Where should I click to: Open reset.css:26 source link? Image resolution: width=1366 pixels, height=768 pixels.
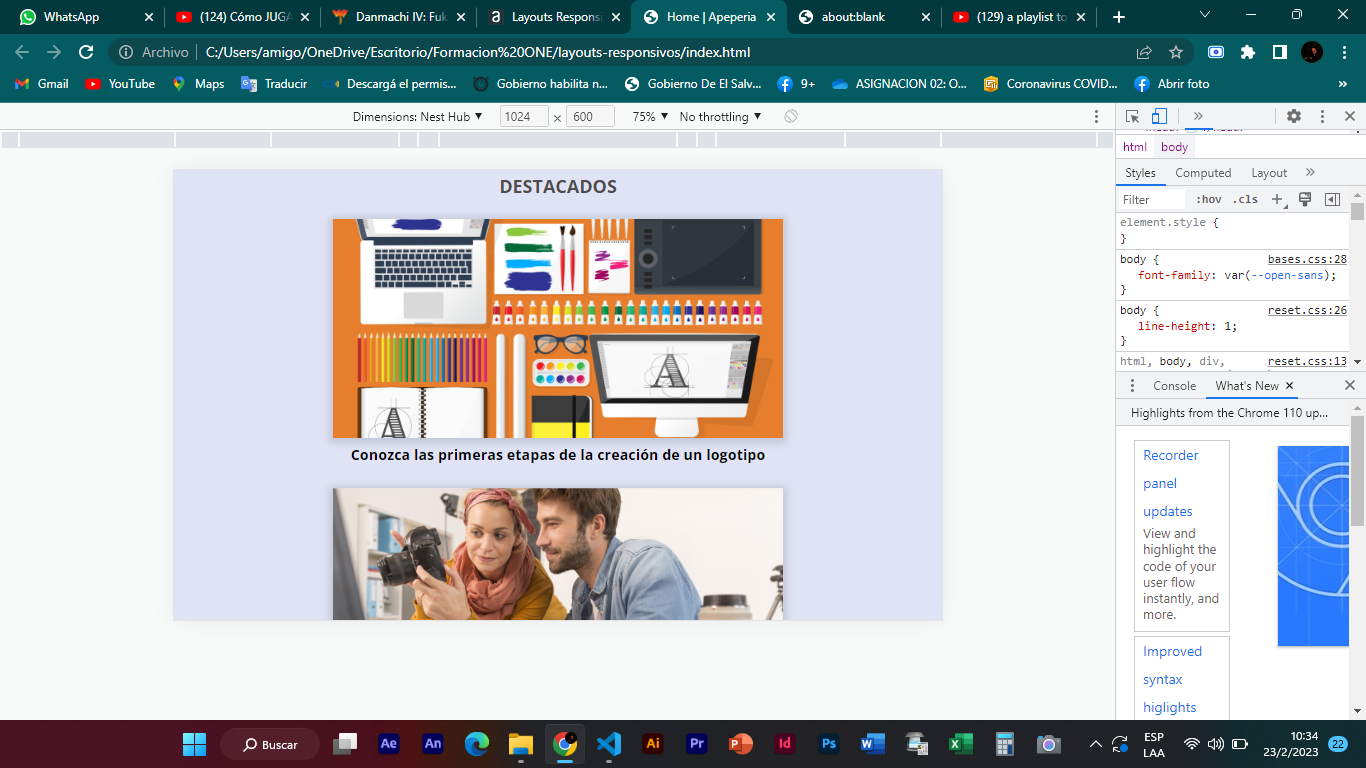(1307, 310)
